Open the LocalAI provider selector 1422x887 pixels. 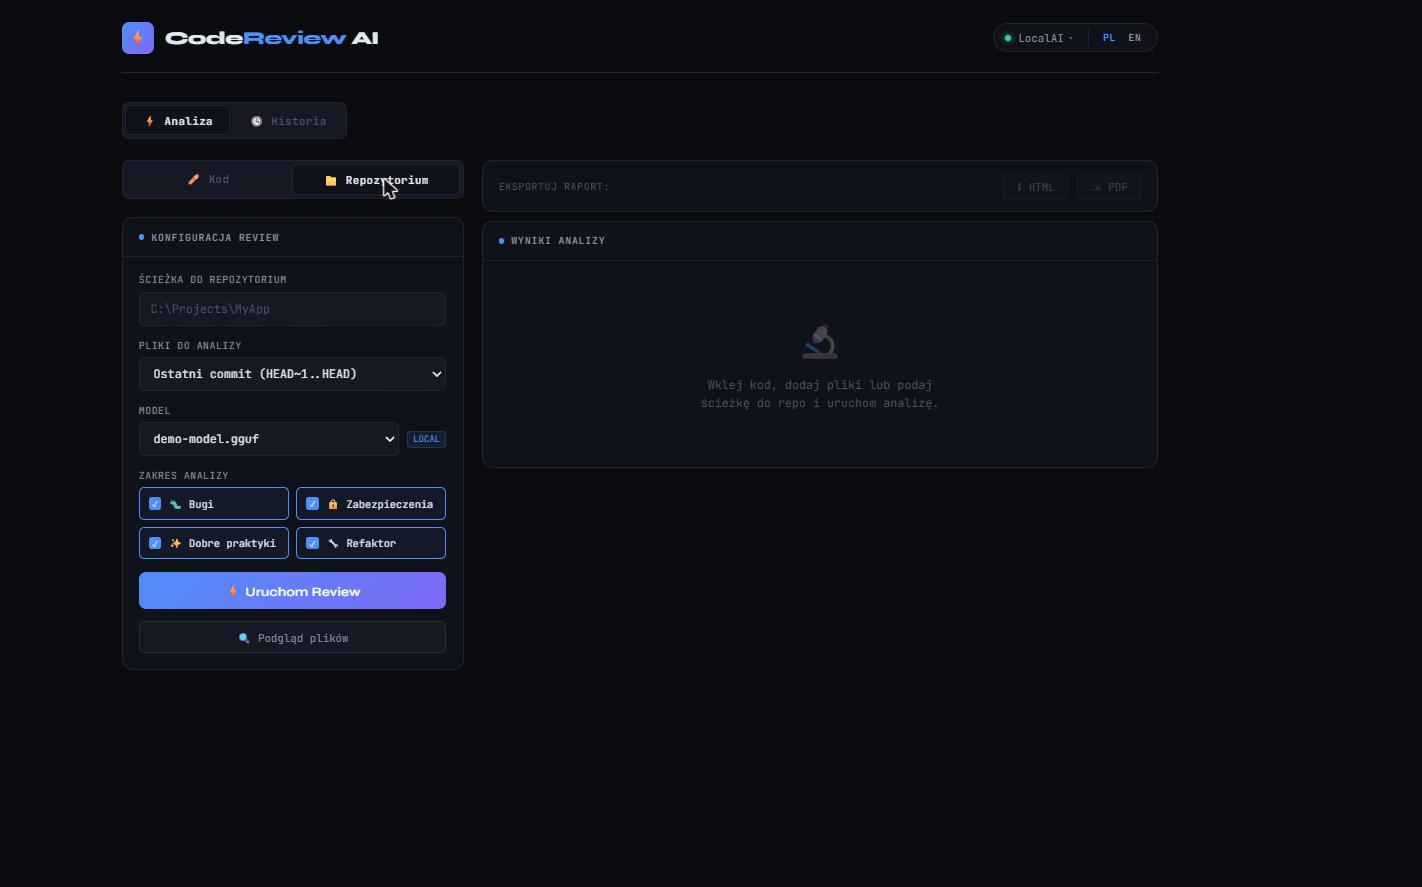[1041, 38]
